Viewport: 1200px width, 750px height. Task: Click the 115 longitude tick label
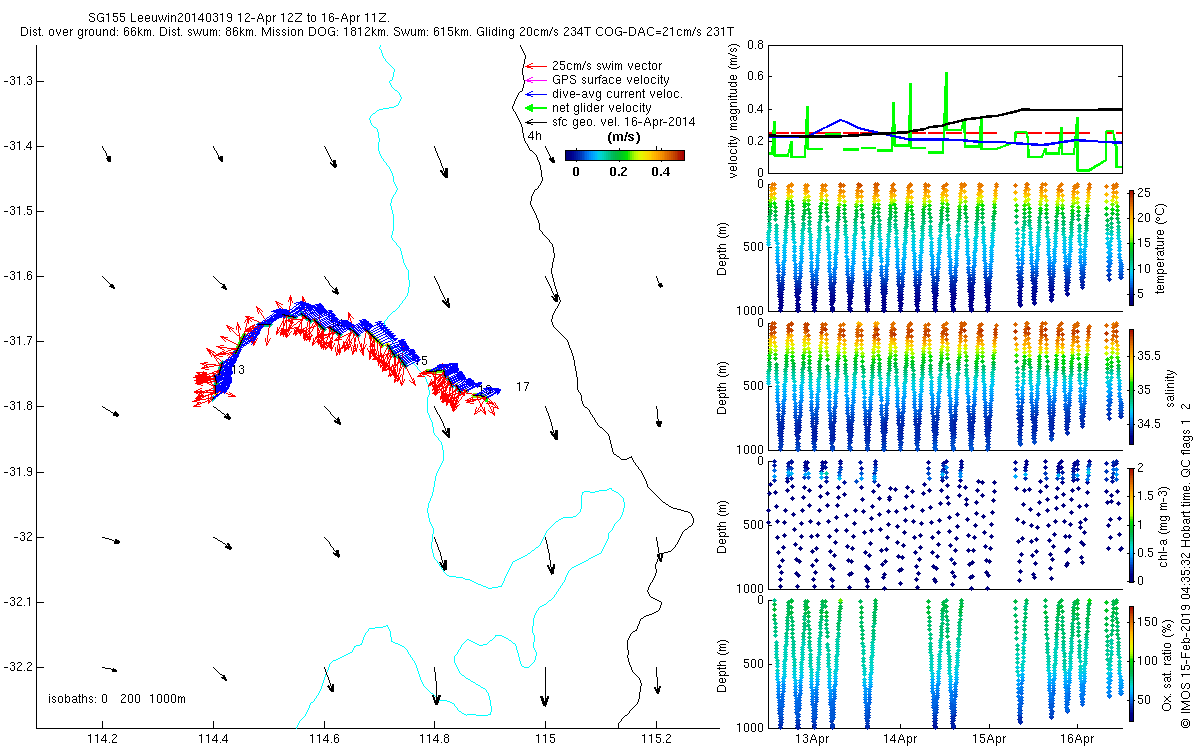tap(544, 739)
